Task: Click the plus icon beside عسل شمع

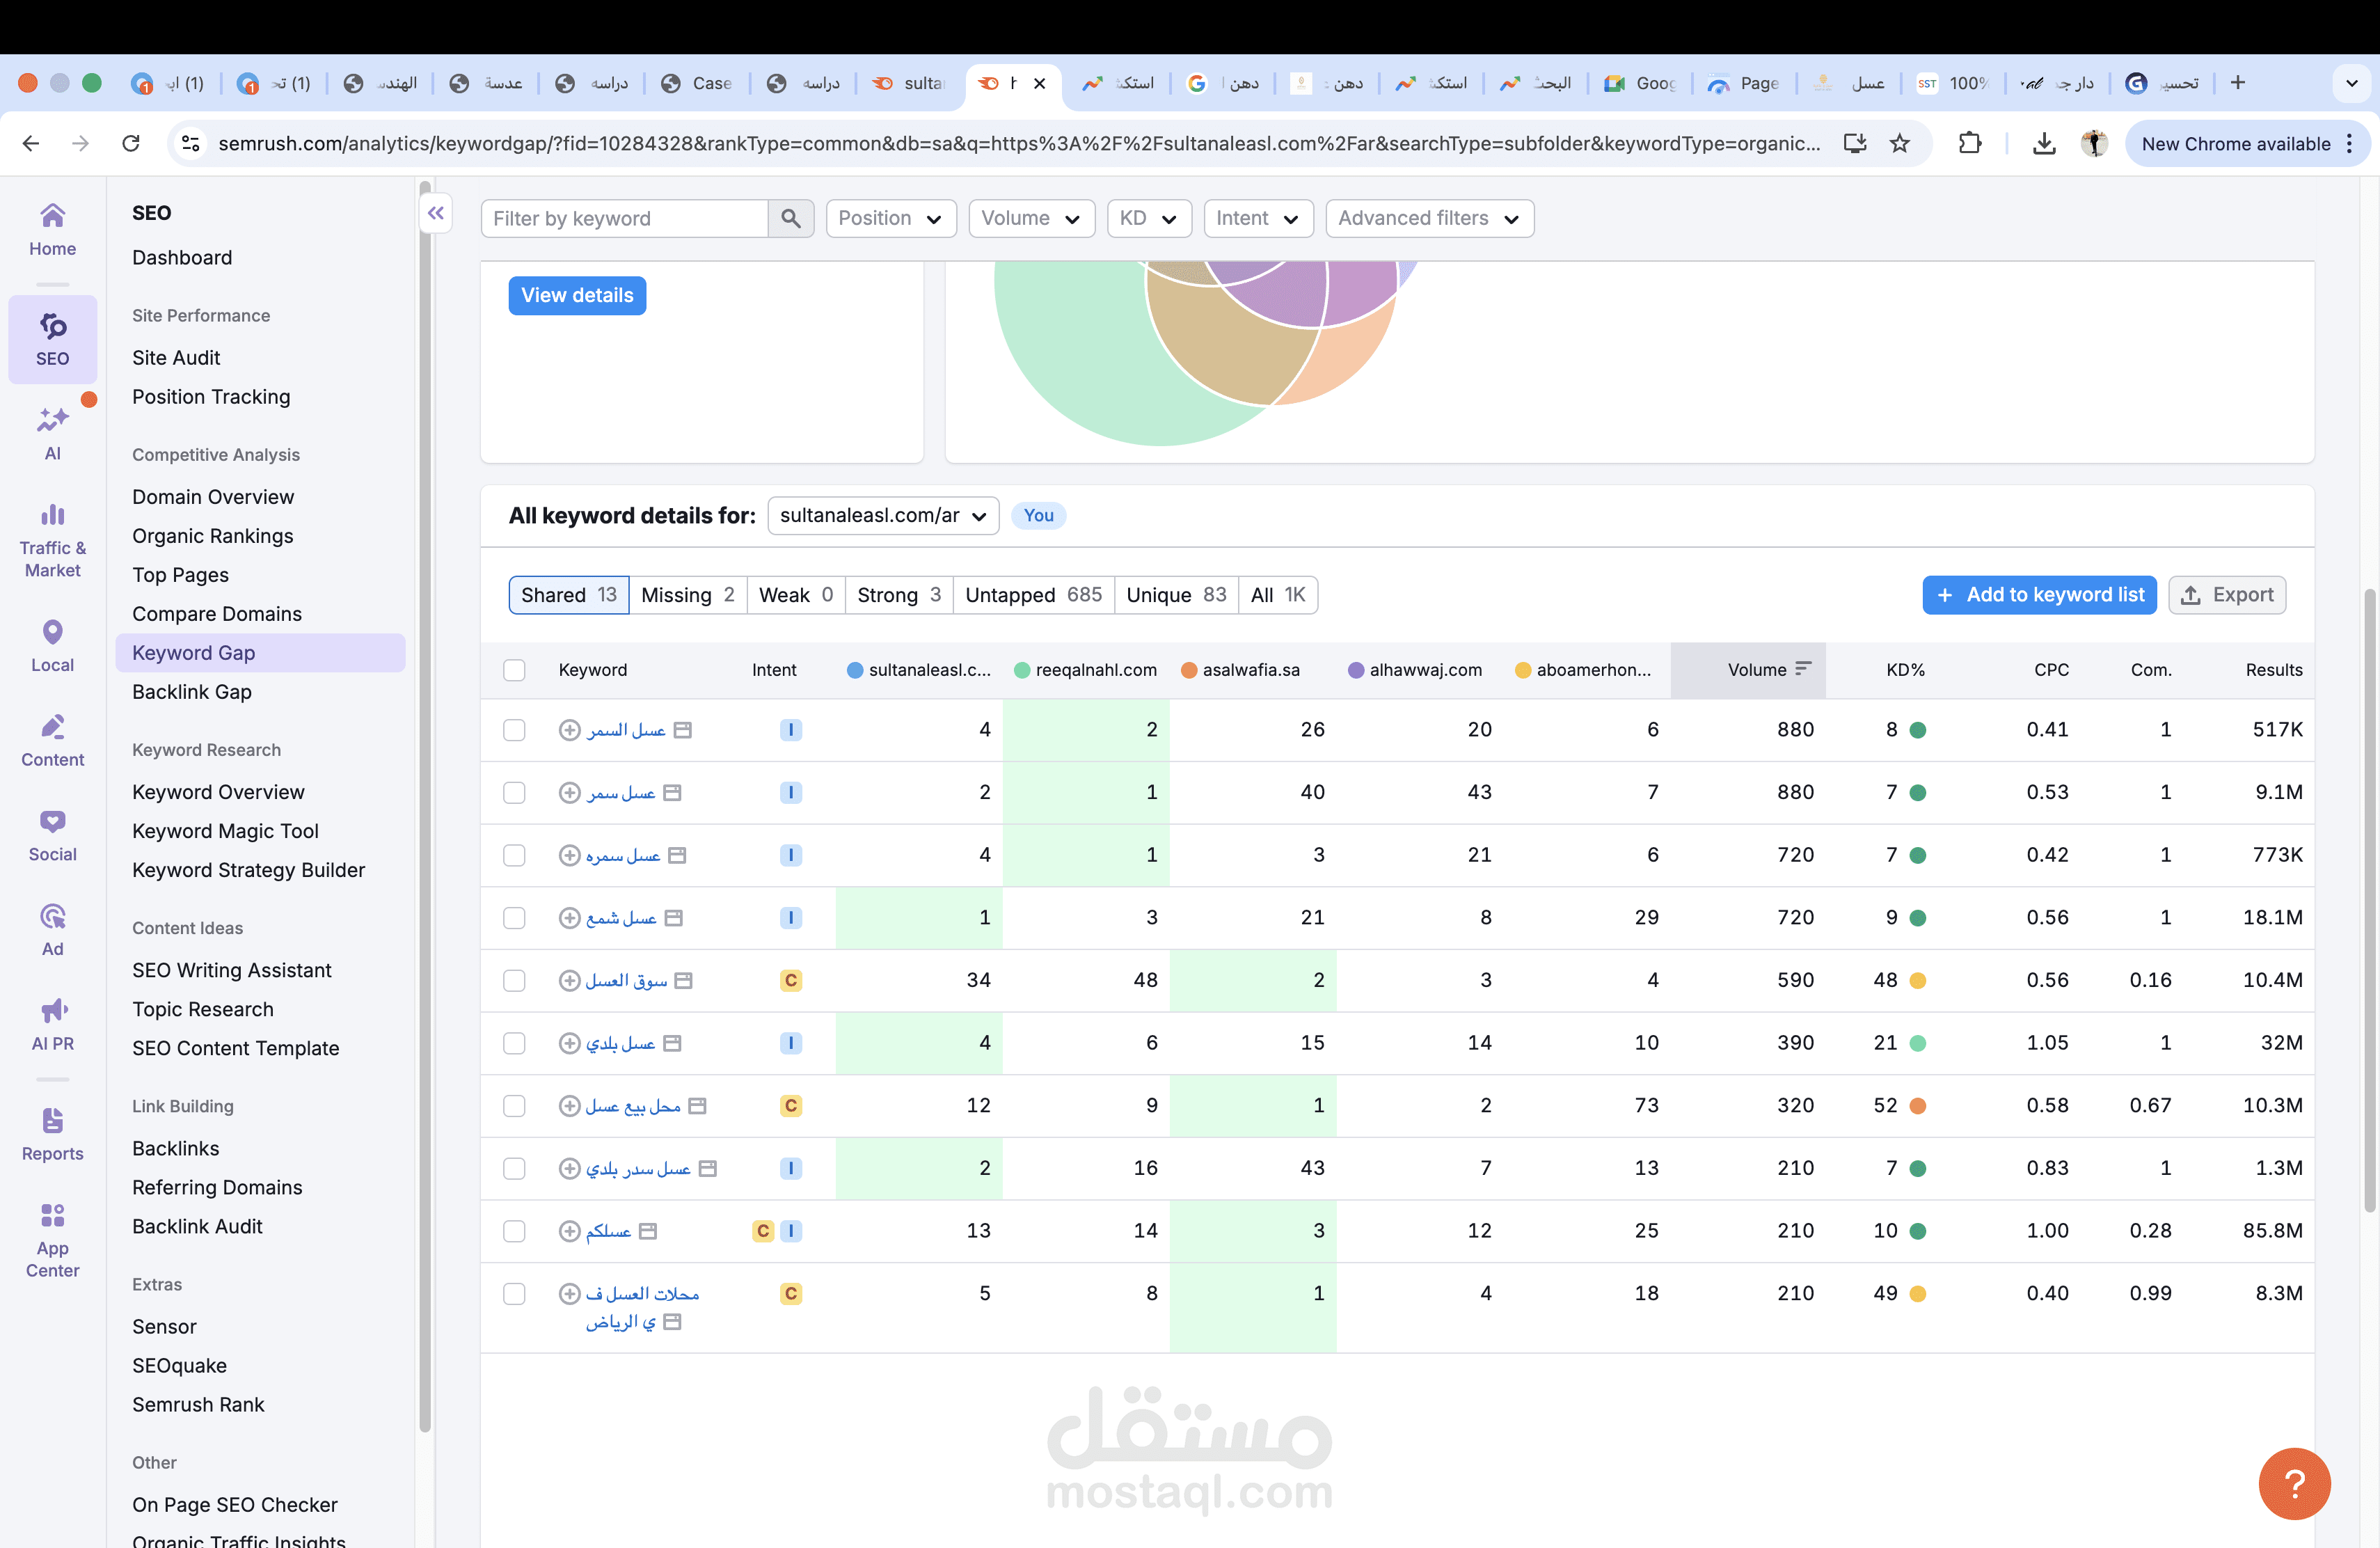Action: tap(569, 918)
